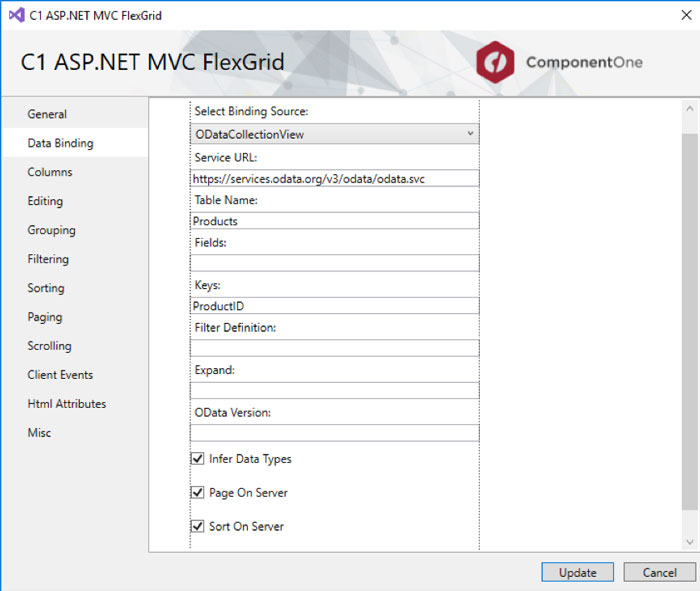Screen dimensions: 700x591
Task: Click the Cancel button
Action: [x=659, y=572]
